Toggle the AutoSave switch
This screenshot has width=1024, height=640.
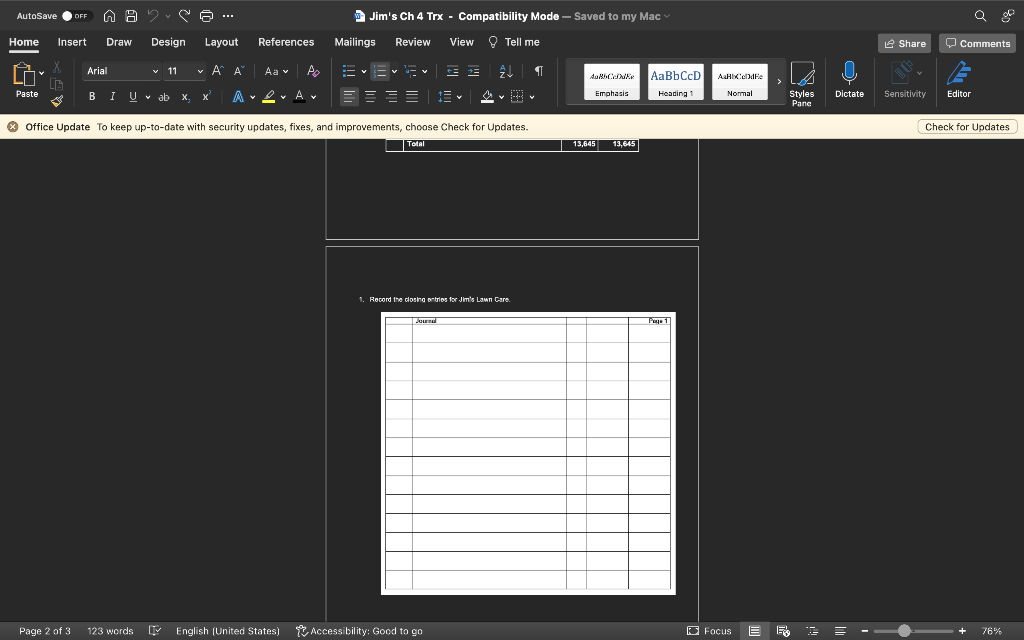tap(77, 16)
